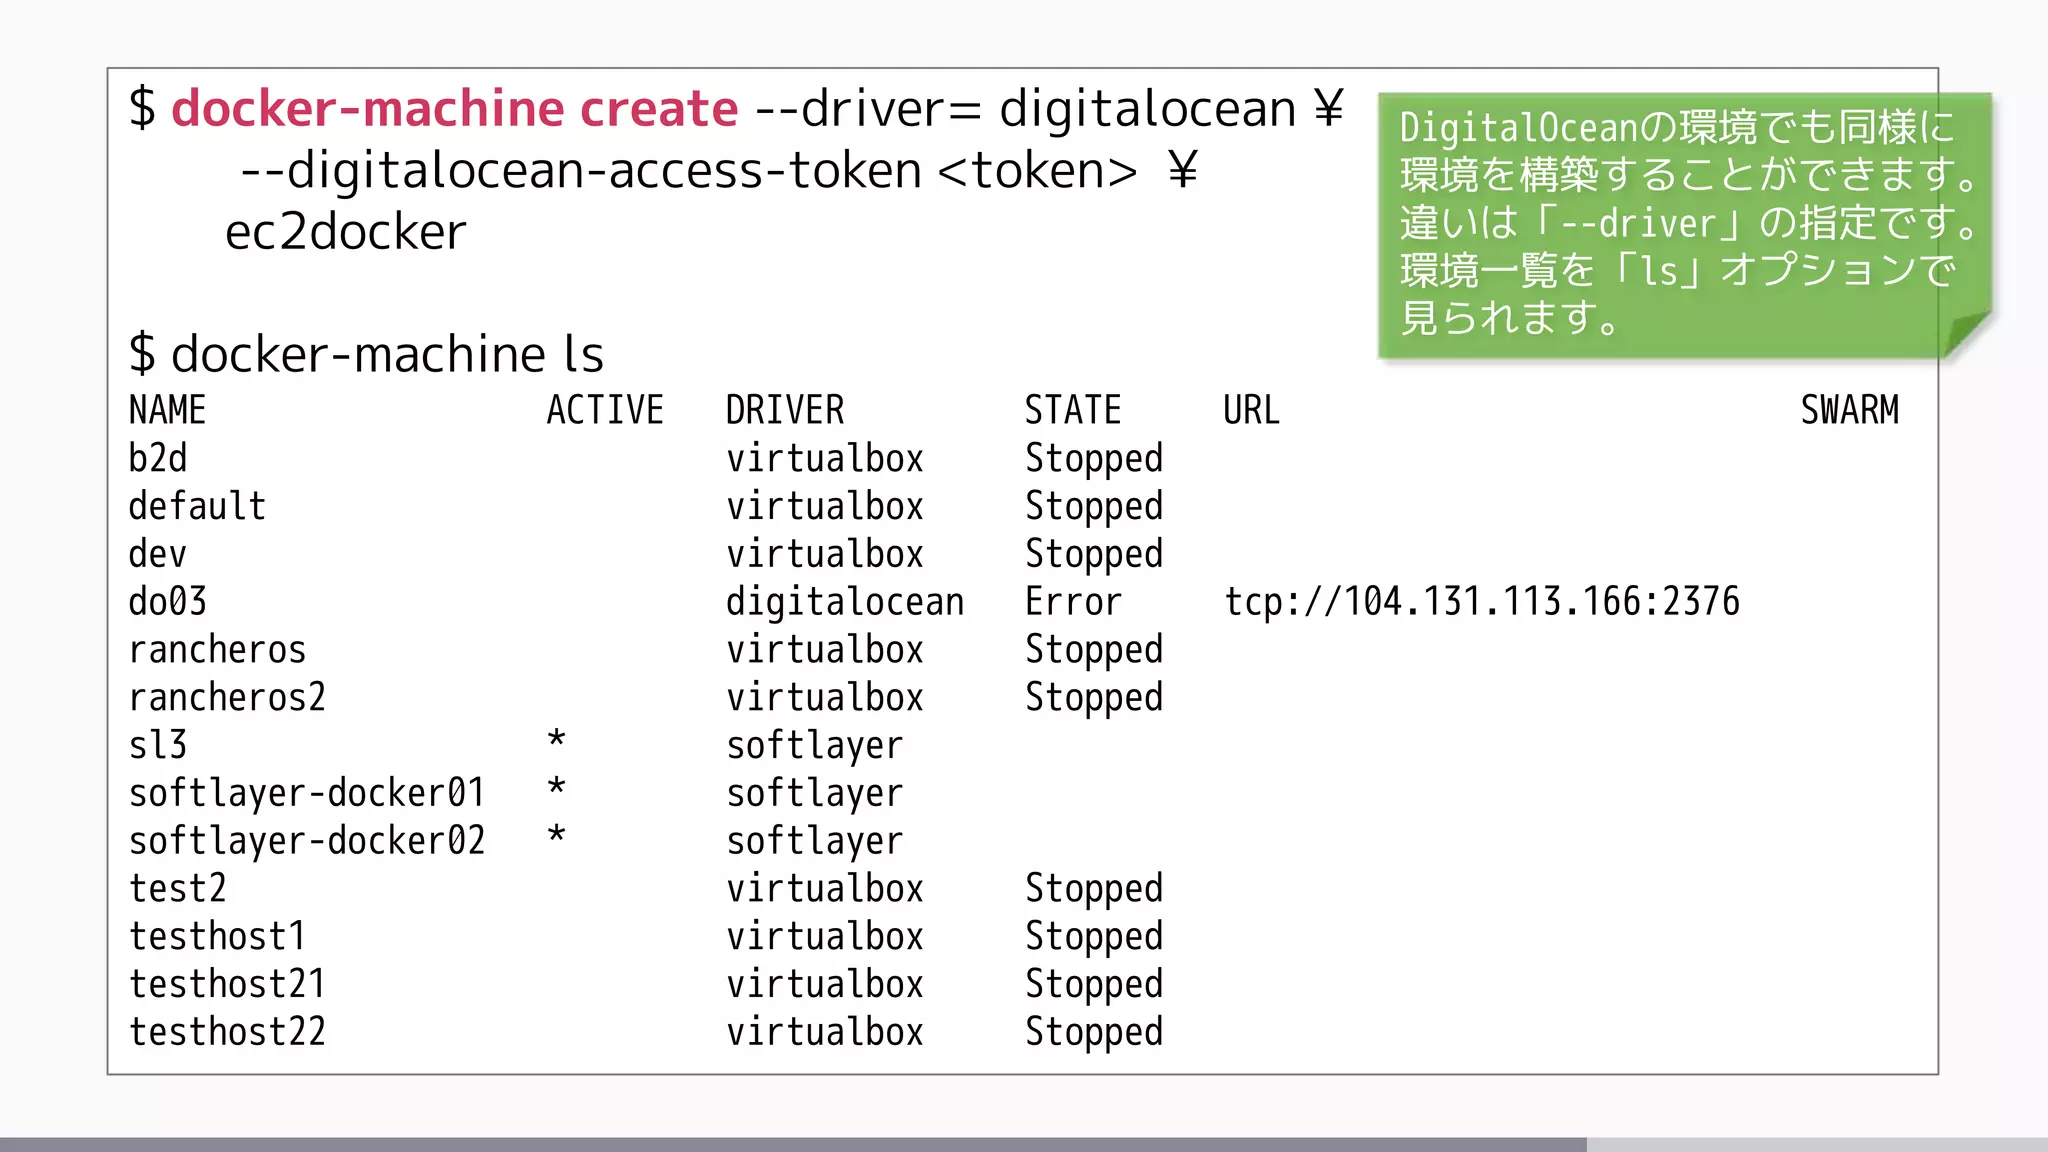The height and width of the screenshot is (1152, 2048).
Task: Click 'digitalocean' driver in do03 row
Action: point(845,602)
